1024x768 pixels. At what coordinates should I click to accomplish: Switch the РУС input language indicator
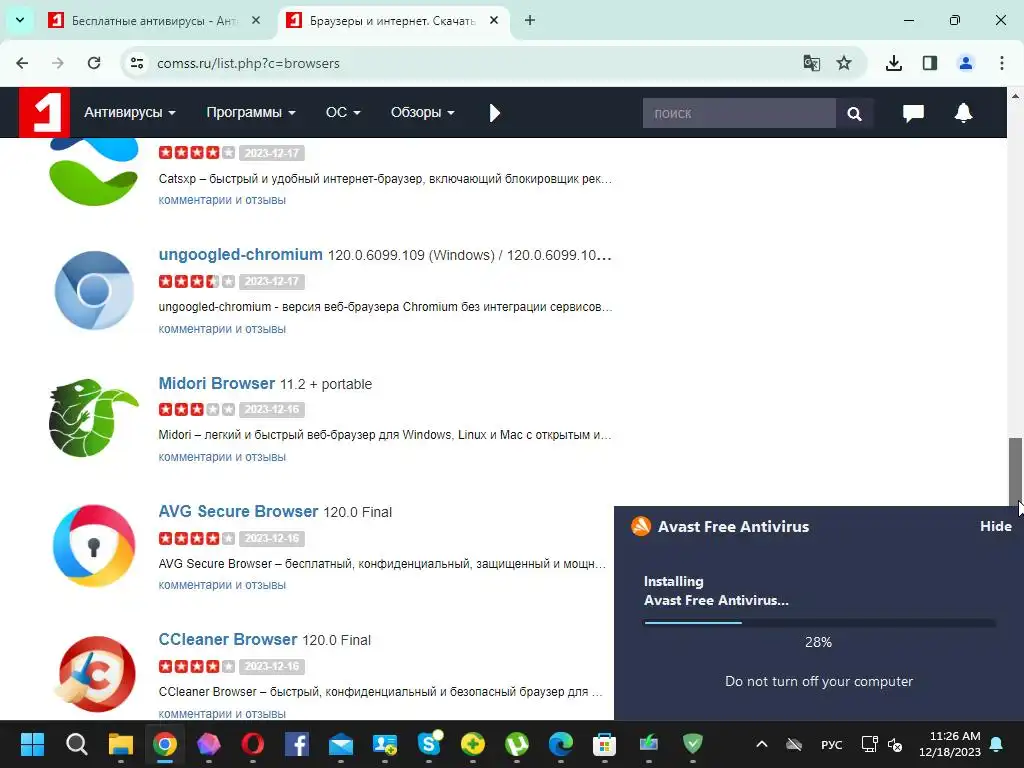click(x=831, y=744)
